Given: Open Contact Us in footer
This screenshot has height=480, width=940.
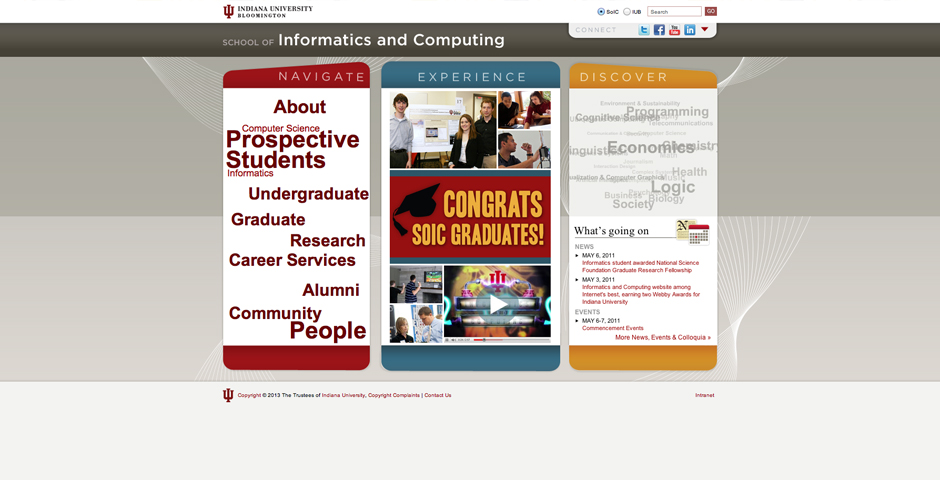Looking at the screenshot, I should pos(438,396).
